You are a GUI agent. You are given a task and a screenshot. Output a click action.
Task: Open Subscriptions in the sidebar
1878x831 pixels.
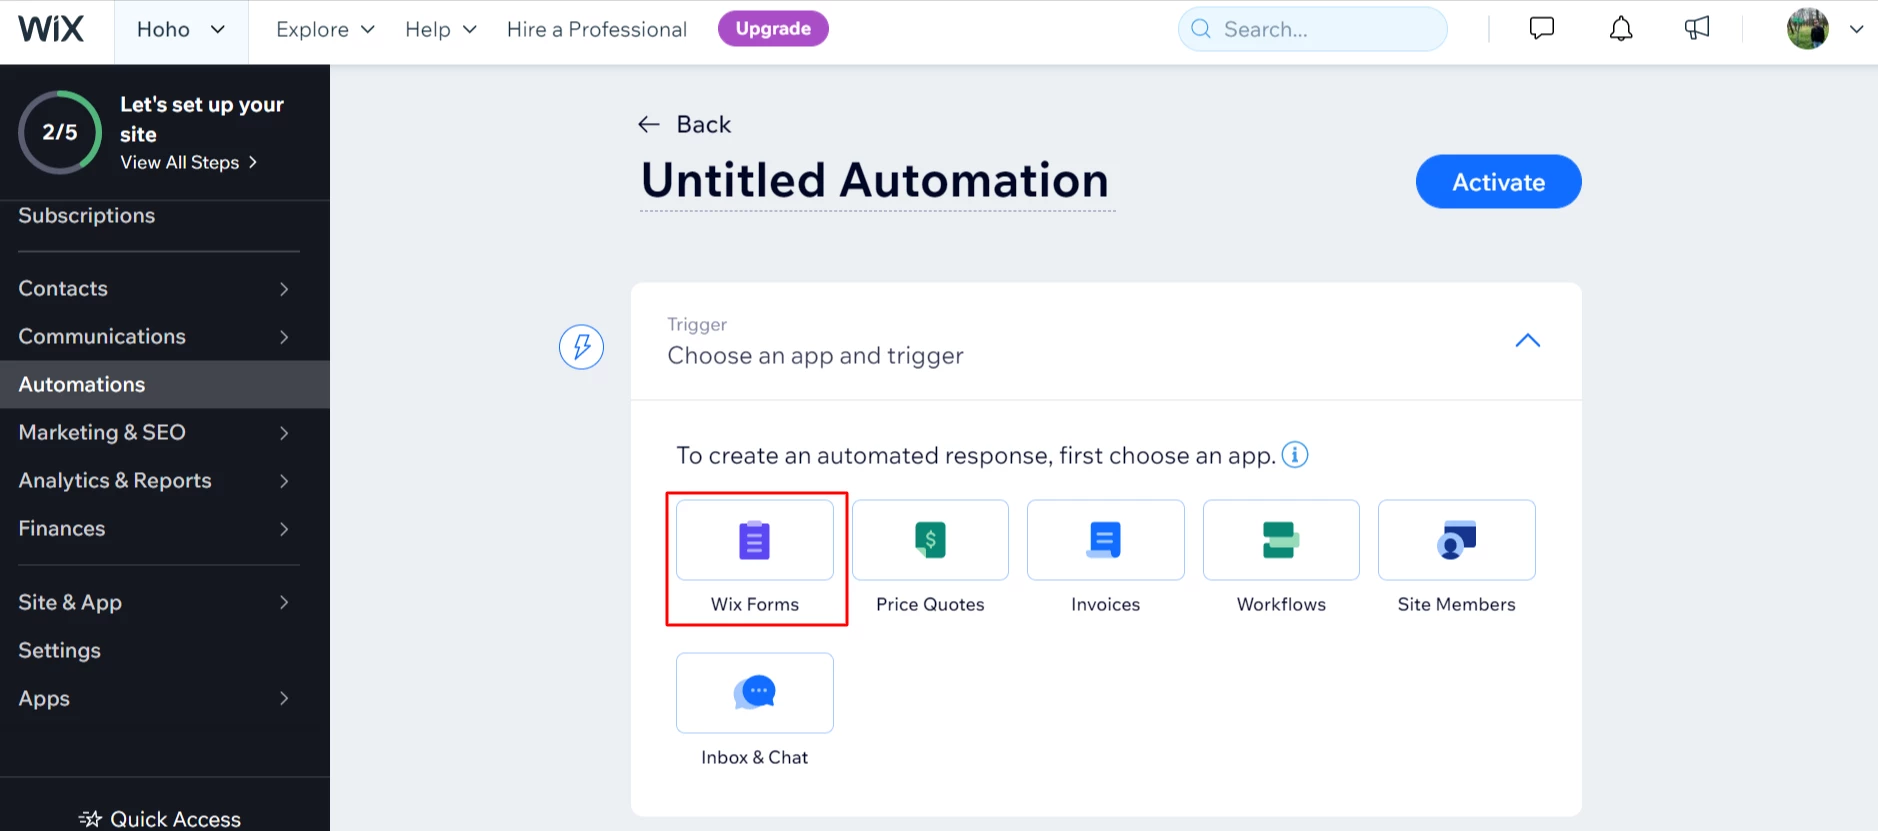(87, 215)
